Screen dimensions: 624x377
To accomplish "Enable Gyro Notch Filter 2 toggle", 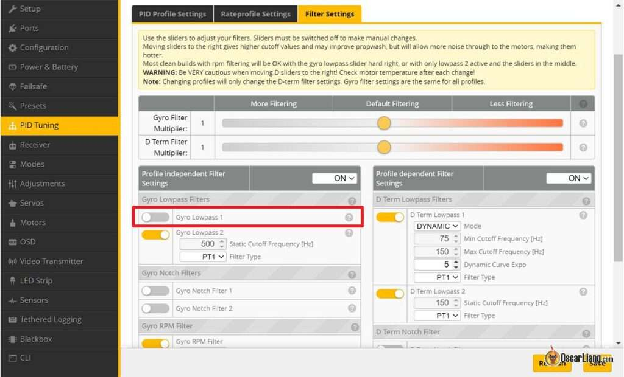I will point(155,309).
